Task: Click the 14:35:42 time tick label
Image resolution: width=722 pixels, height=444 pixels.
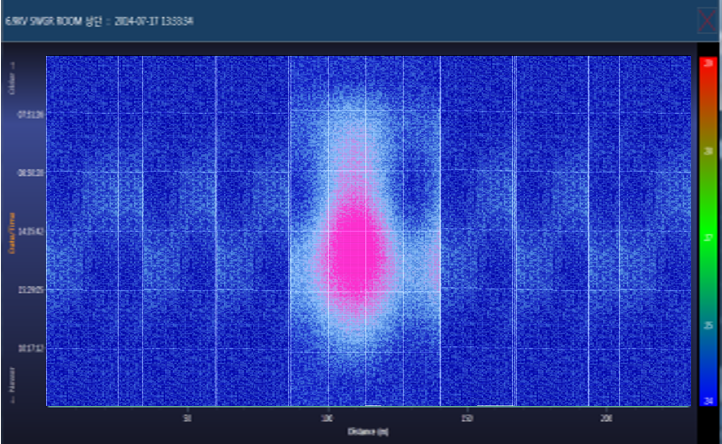Action: tap(28, 230)
